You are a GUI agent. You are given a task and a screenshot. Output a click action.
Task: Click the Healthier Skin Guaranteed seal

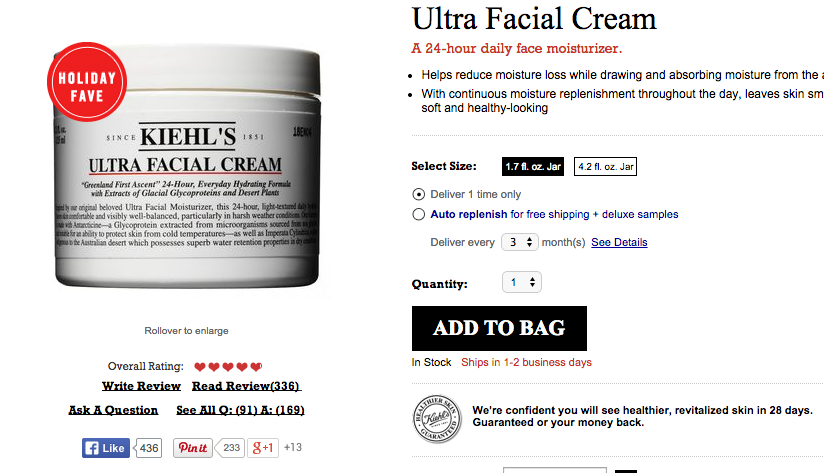point(437,419)
